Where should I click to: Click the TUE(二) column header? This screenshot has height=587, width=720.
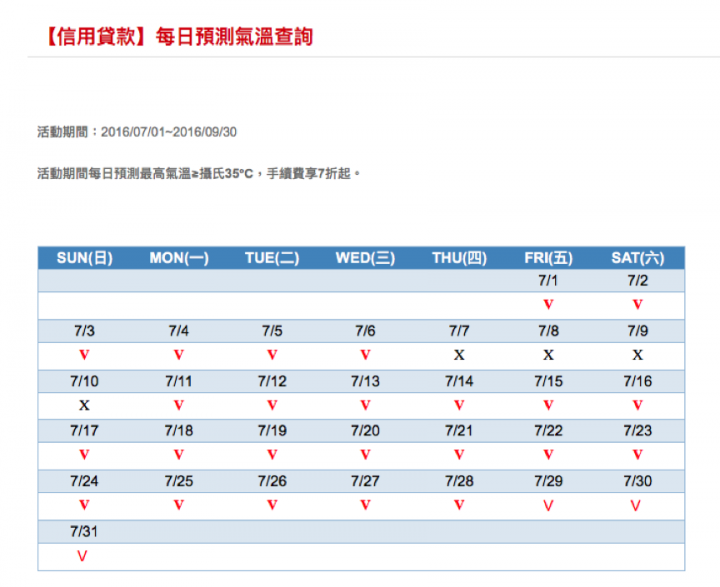pyautogui.click(x=272, y=258)
